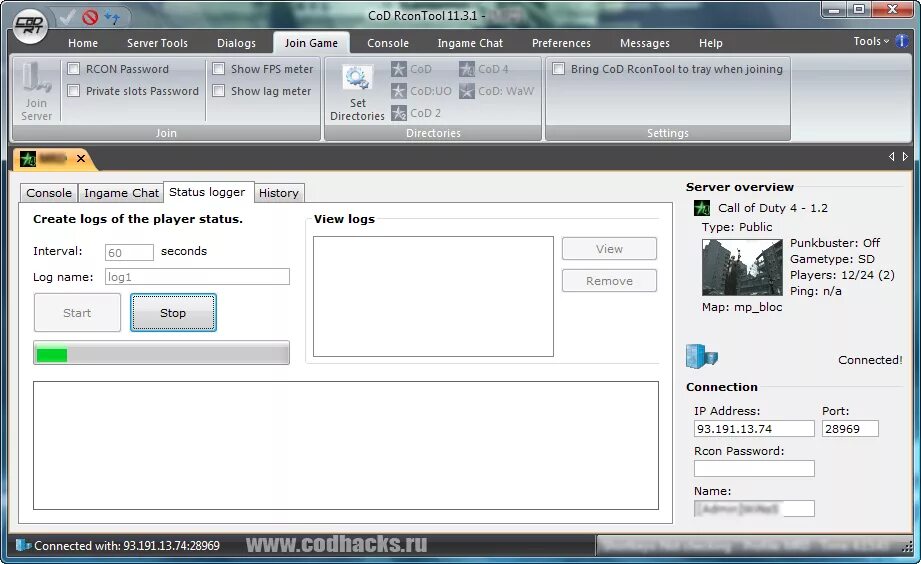Viewport: 921px width, 564px height.
Task: Click the 'Players: 12/24 (2)' text
Action: 842,275
